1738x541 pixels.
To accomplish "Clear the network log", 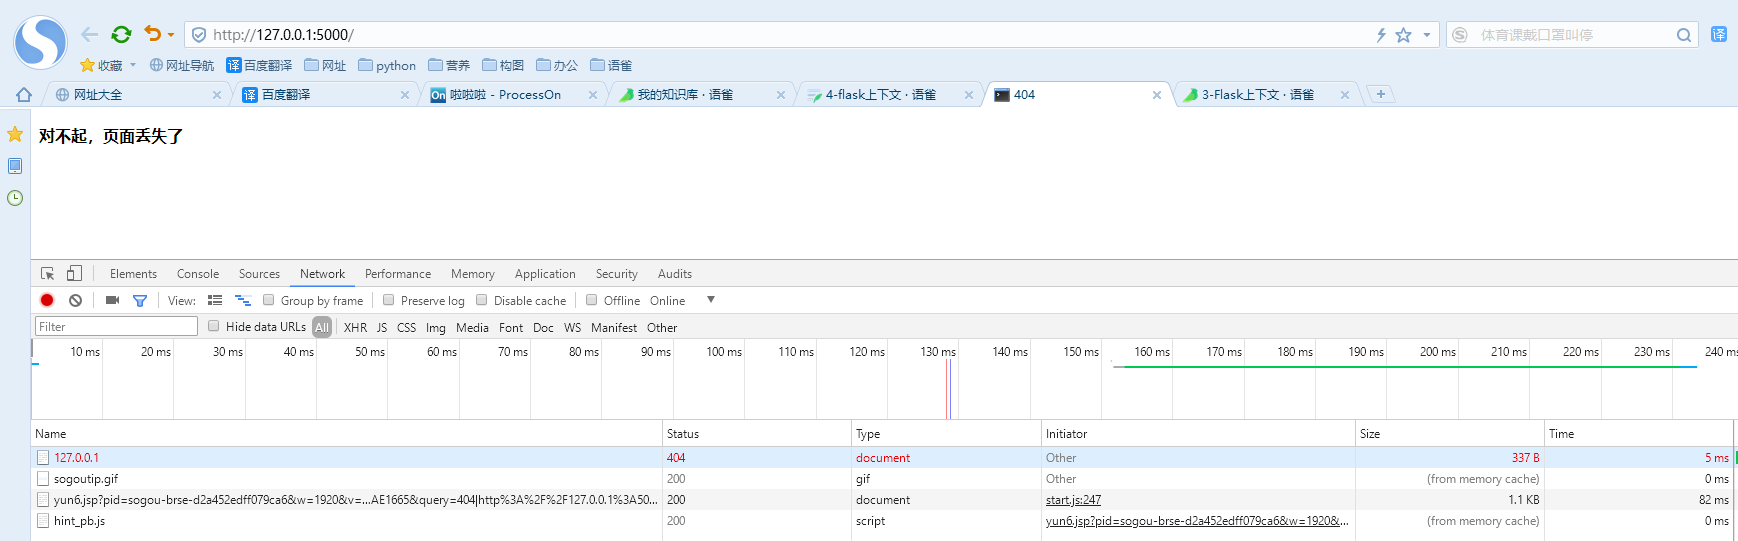I will point(75,300).
